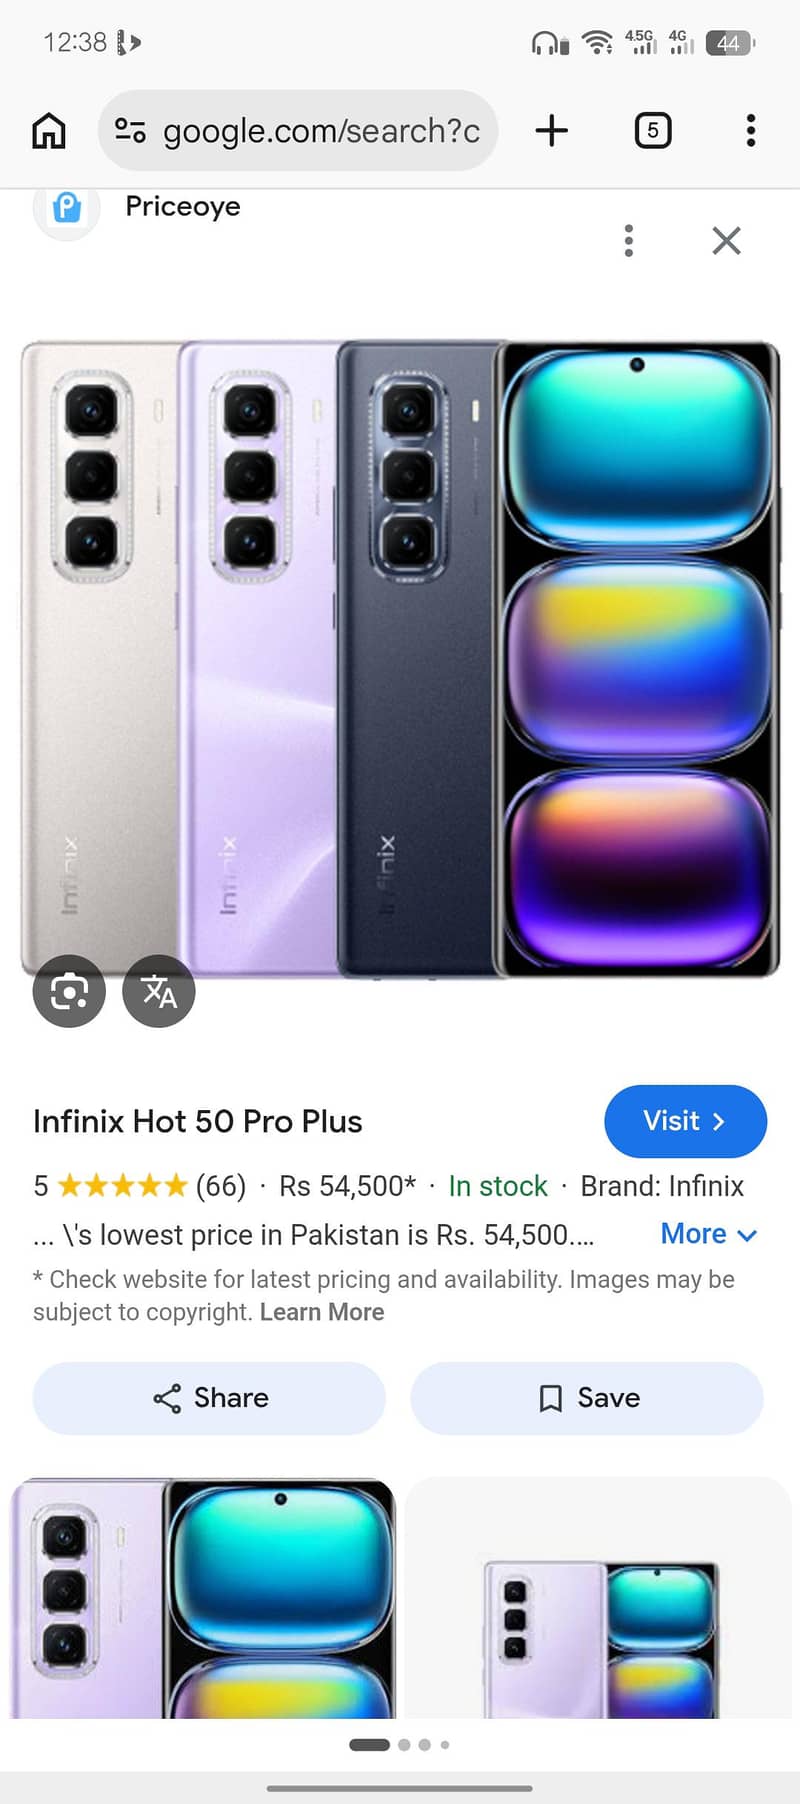Image resolution: width=800 pixels, height=1804 pixels.
Task: Visit the Priceoye product page
Action: tap(685, 1121)
